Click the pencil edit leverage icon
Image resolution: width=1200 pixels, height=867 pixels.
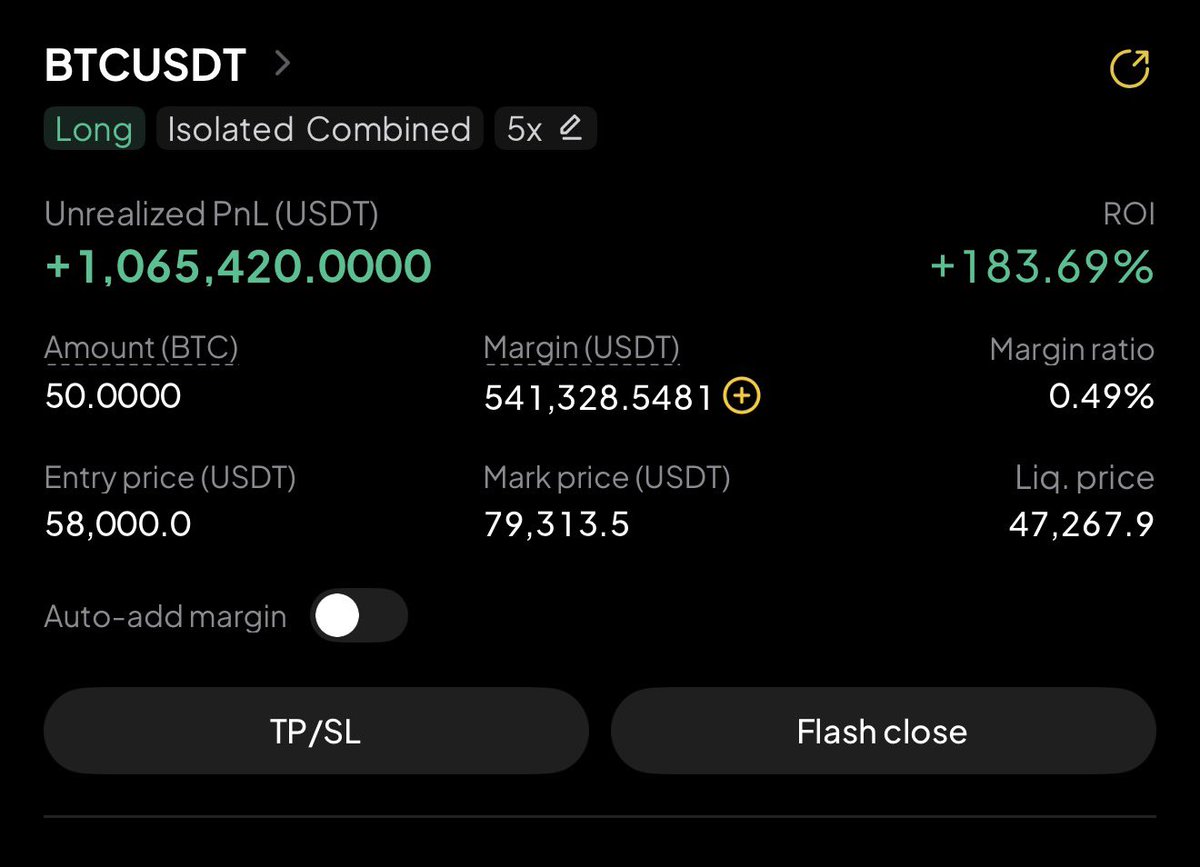pyautogui.click(x=570, y=128)
